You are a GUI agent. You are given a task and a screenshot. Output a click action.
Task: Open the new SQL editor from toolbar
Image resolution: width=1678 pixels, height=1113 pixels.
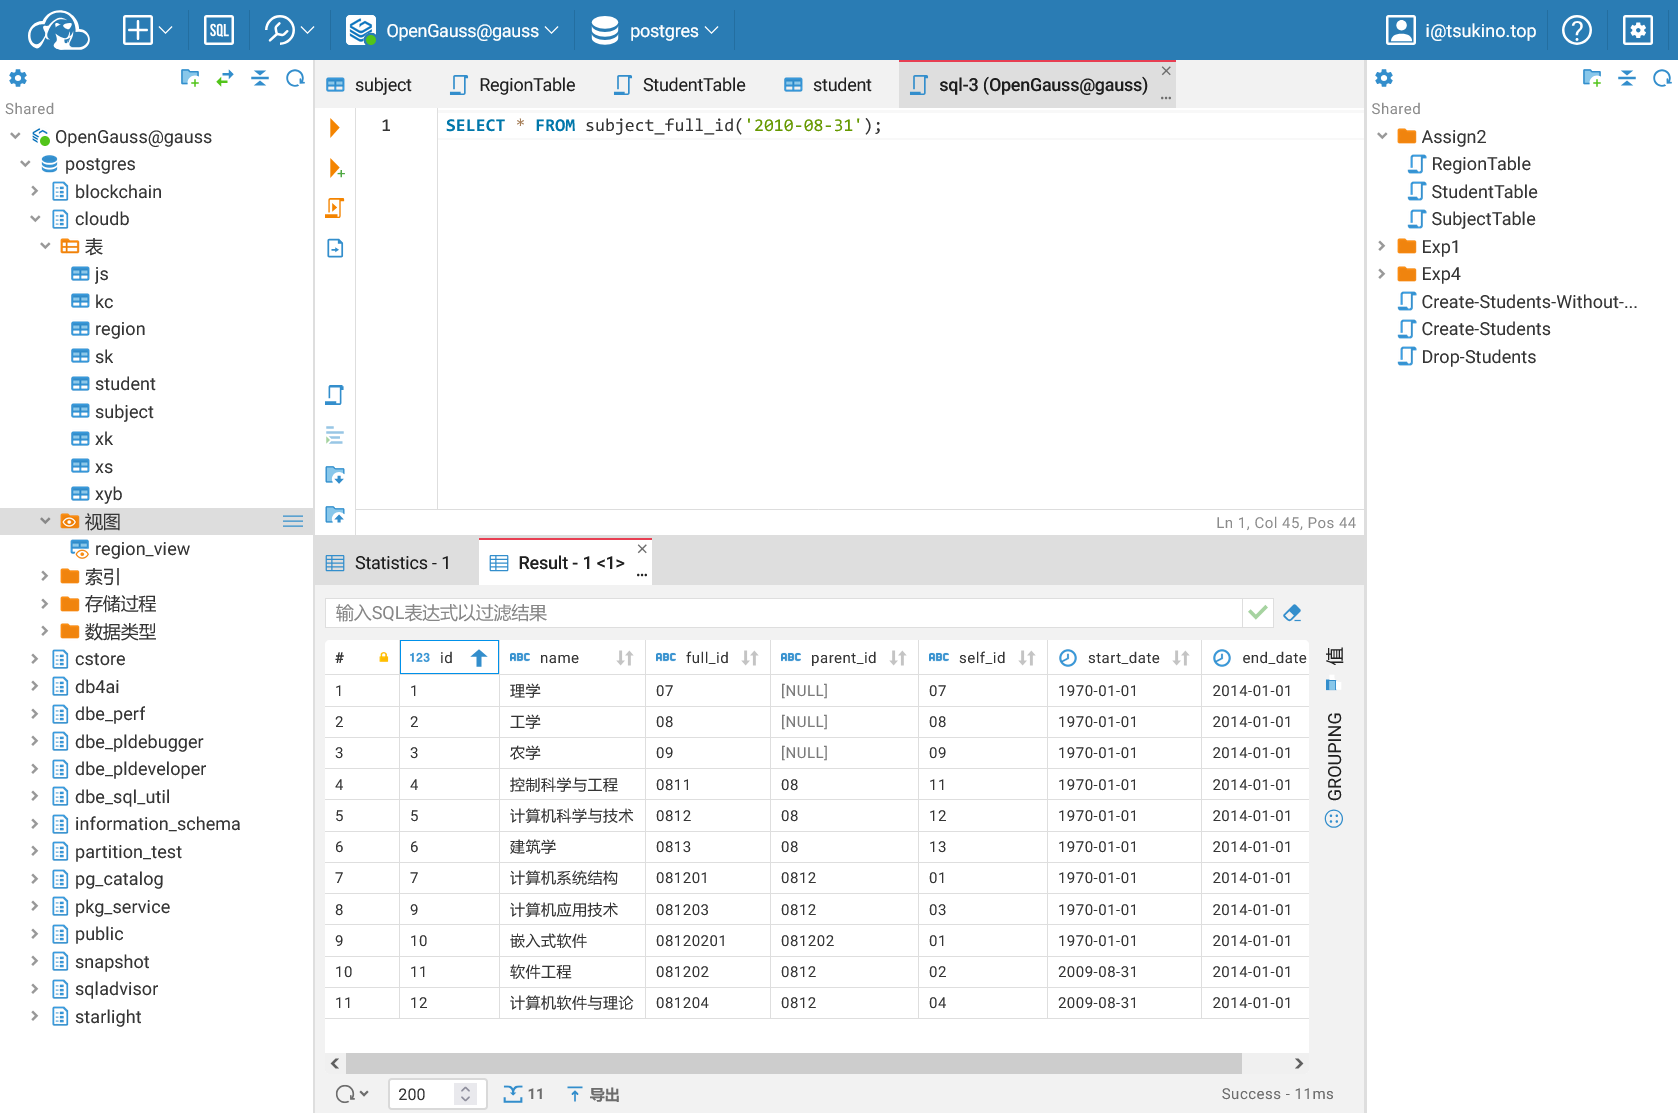(218, 31)
